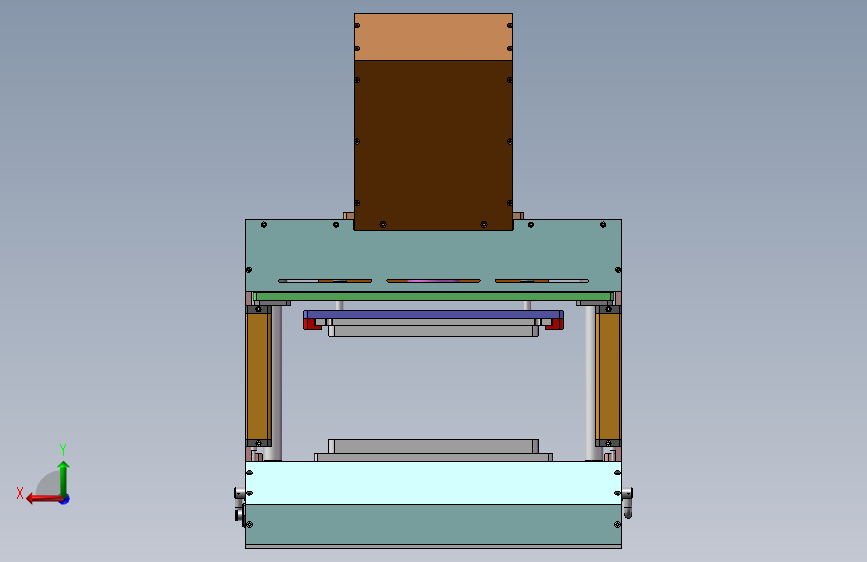Screen dimensions: 867x562
Task: Select the thin green plate under teal plate
Action: (x=433, y=296)
